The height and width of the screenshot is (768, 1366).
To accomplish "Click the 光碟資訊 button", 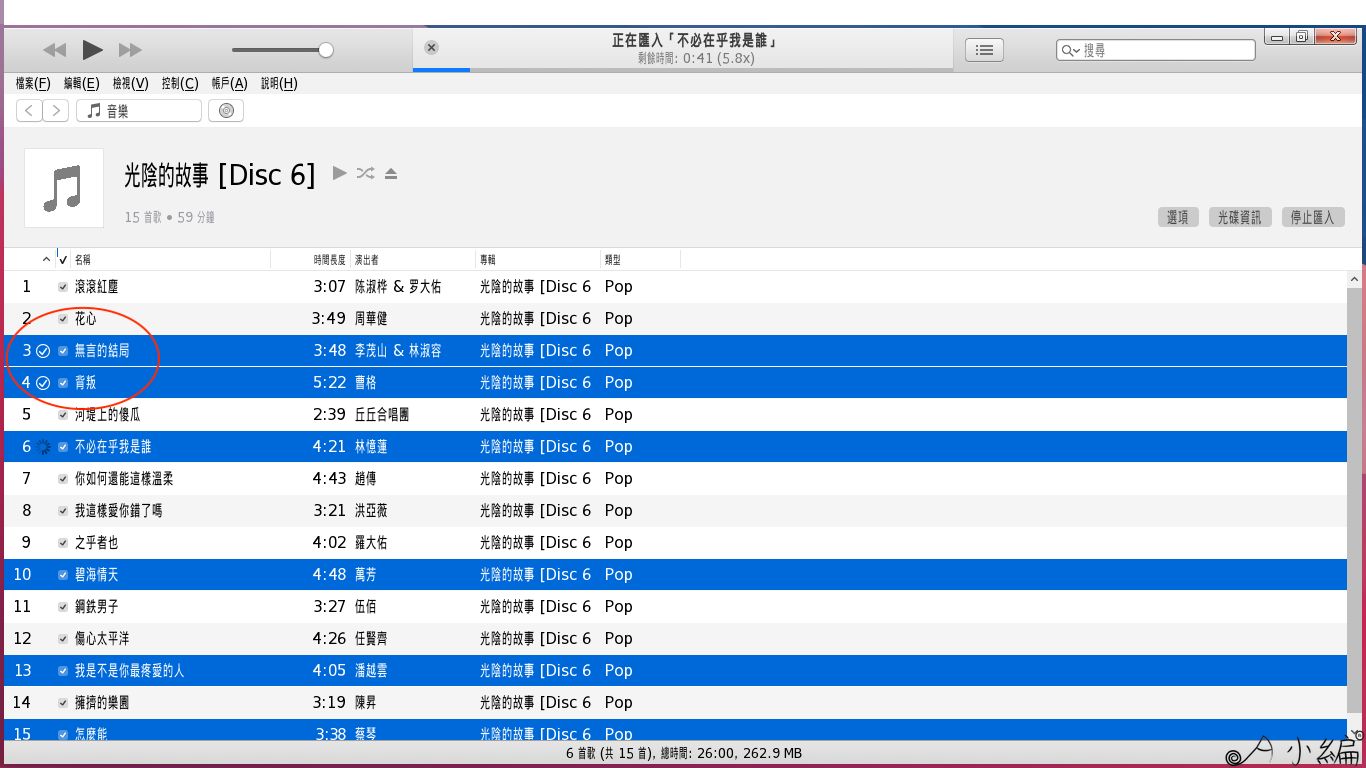I will coord(1239,217).
